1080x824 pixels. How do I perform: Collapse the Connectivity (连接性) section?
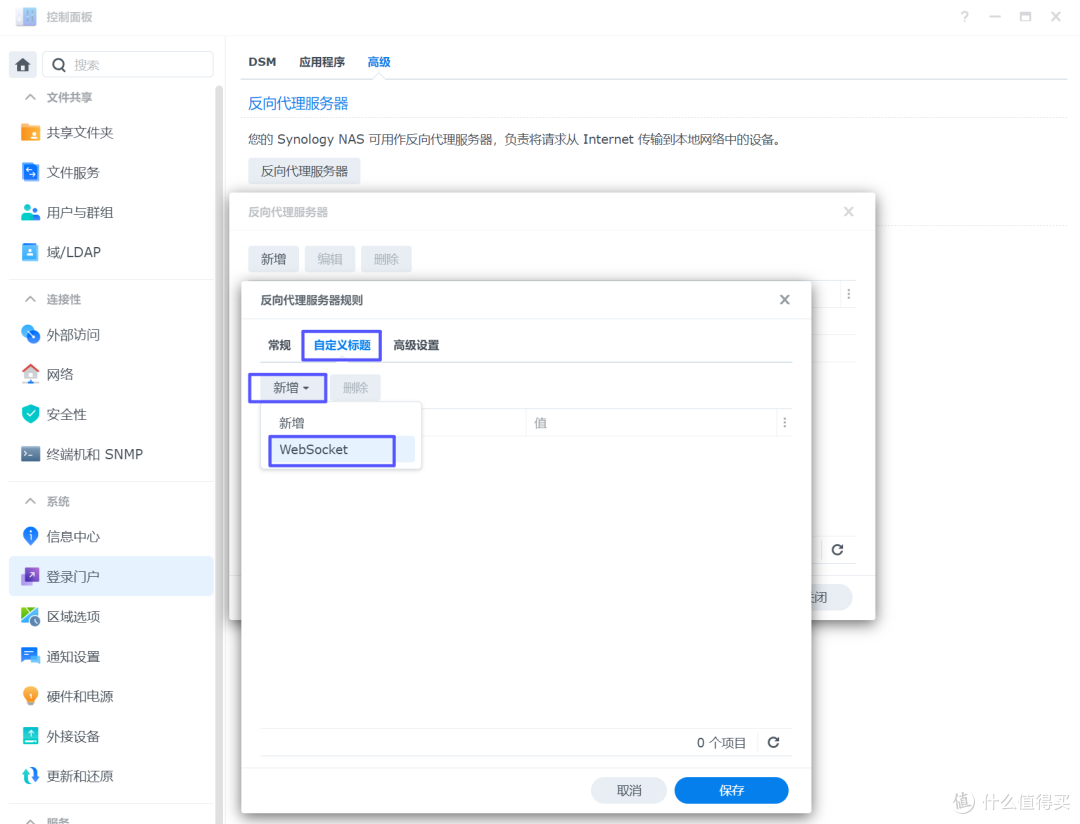point(30,299)
